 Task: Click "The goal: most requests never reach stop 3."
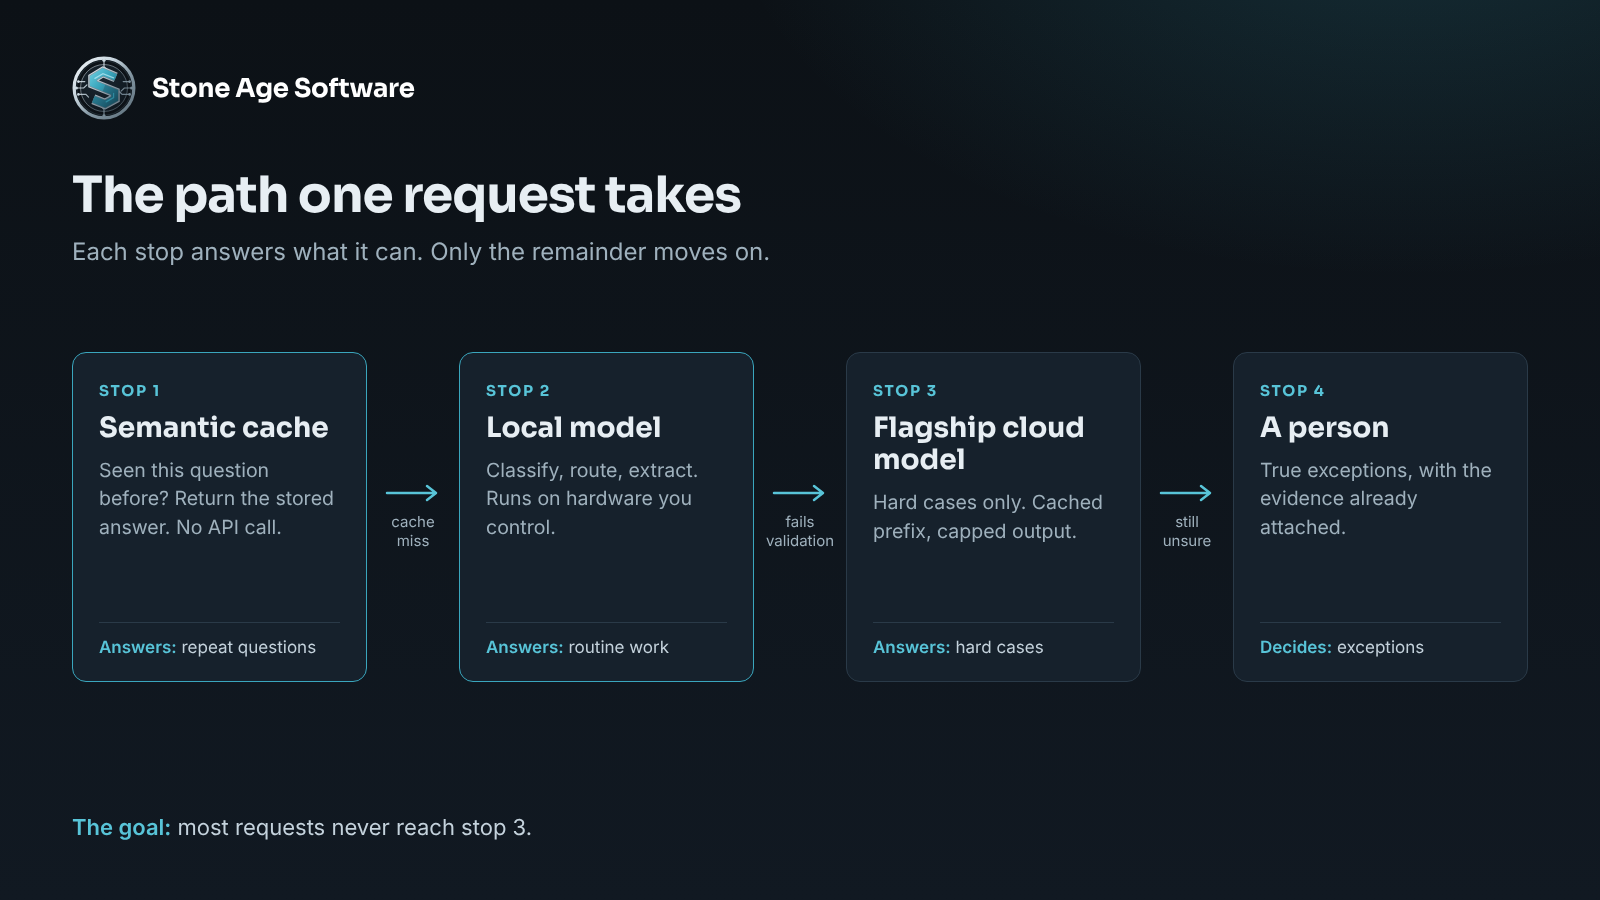pos(302,828)
